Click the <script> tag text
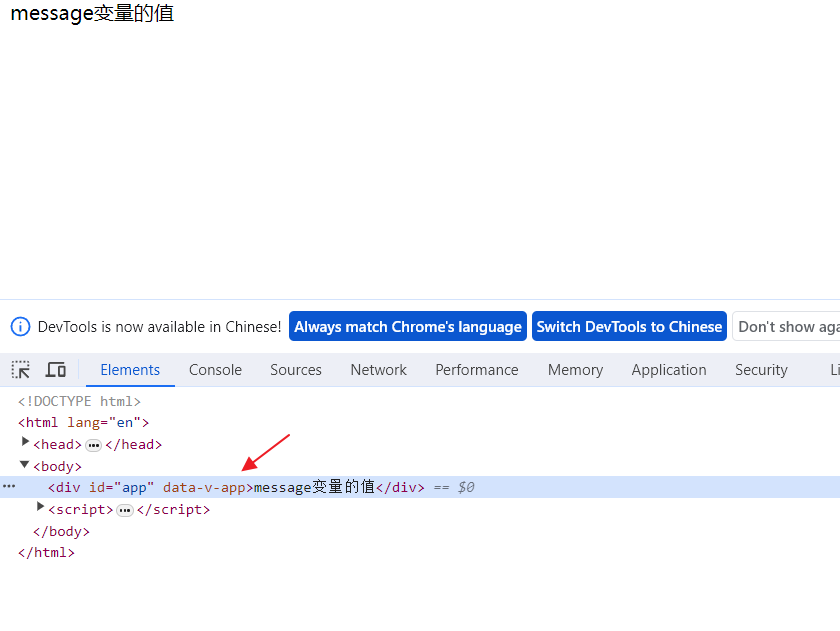 coord(81,509)
